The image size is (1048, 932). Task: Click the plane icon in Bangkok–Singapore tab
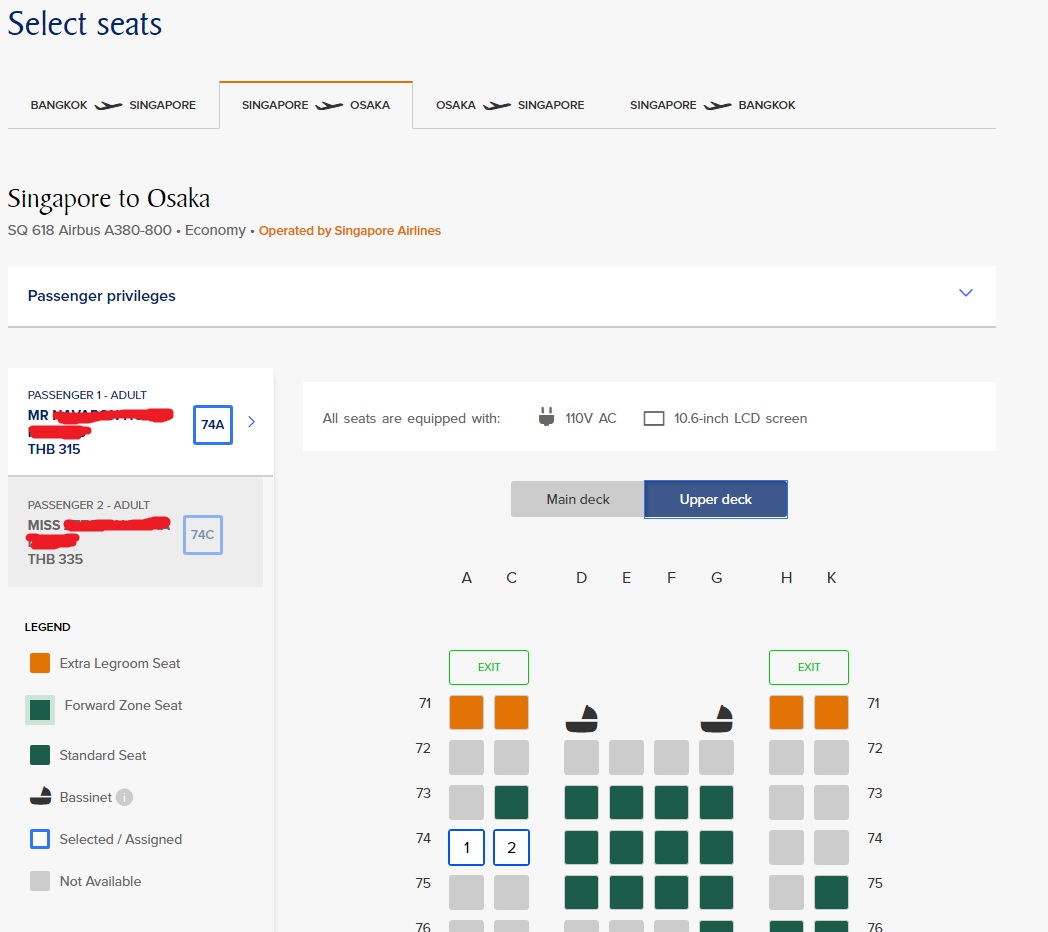[x=108, y=105]
